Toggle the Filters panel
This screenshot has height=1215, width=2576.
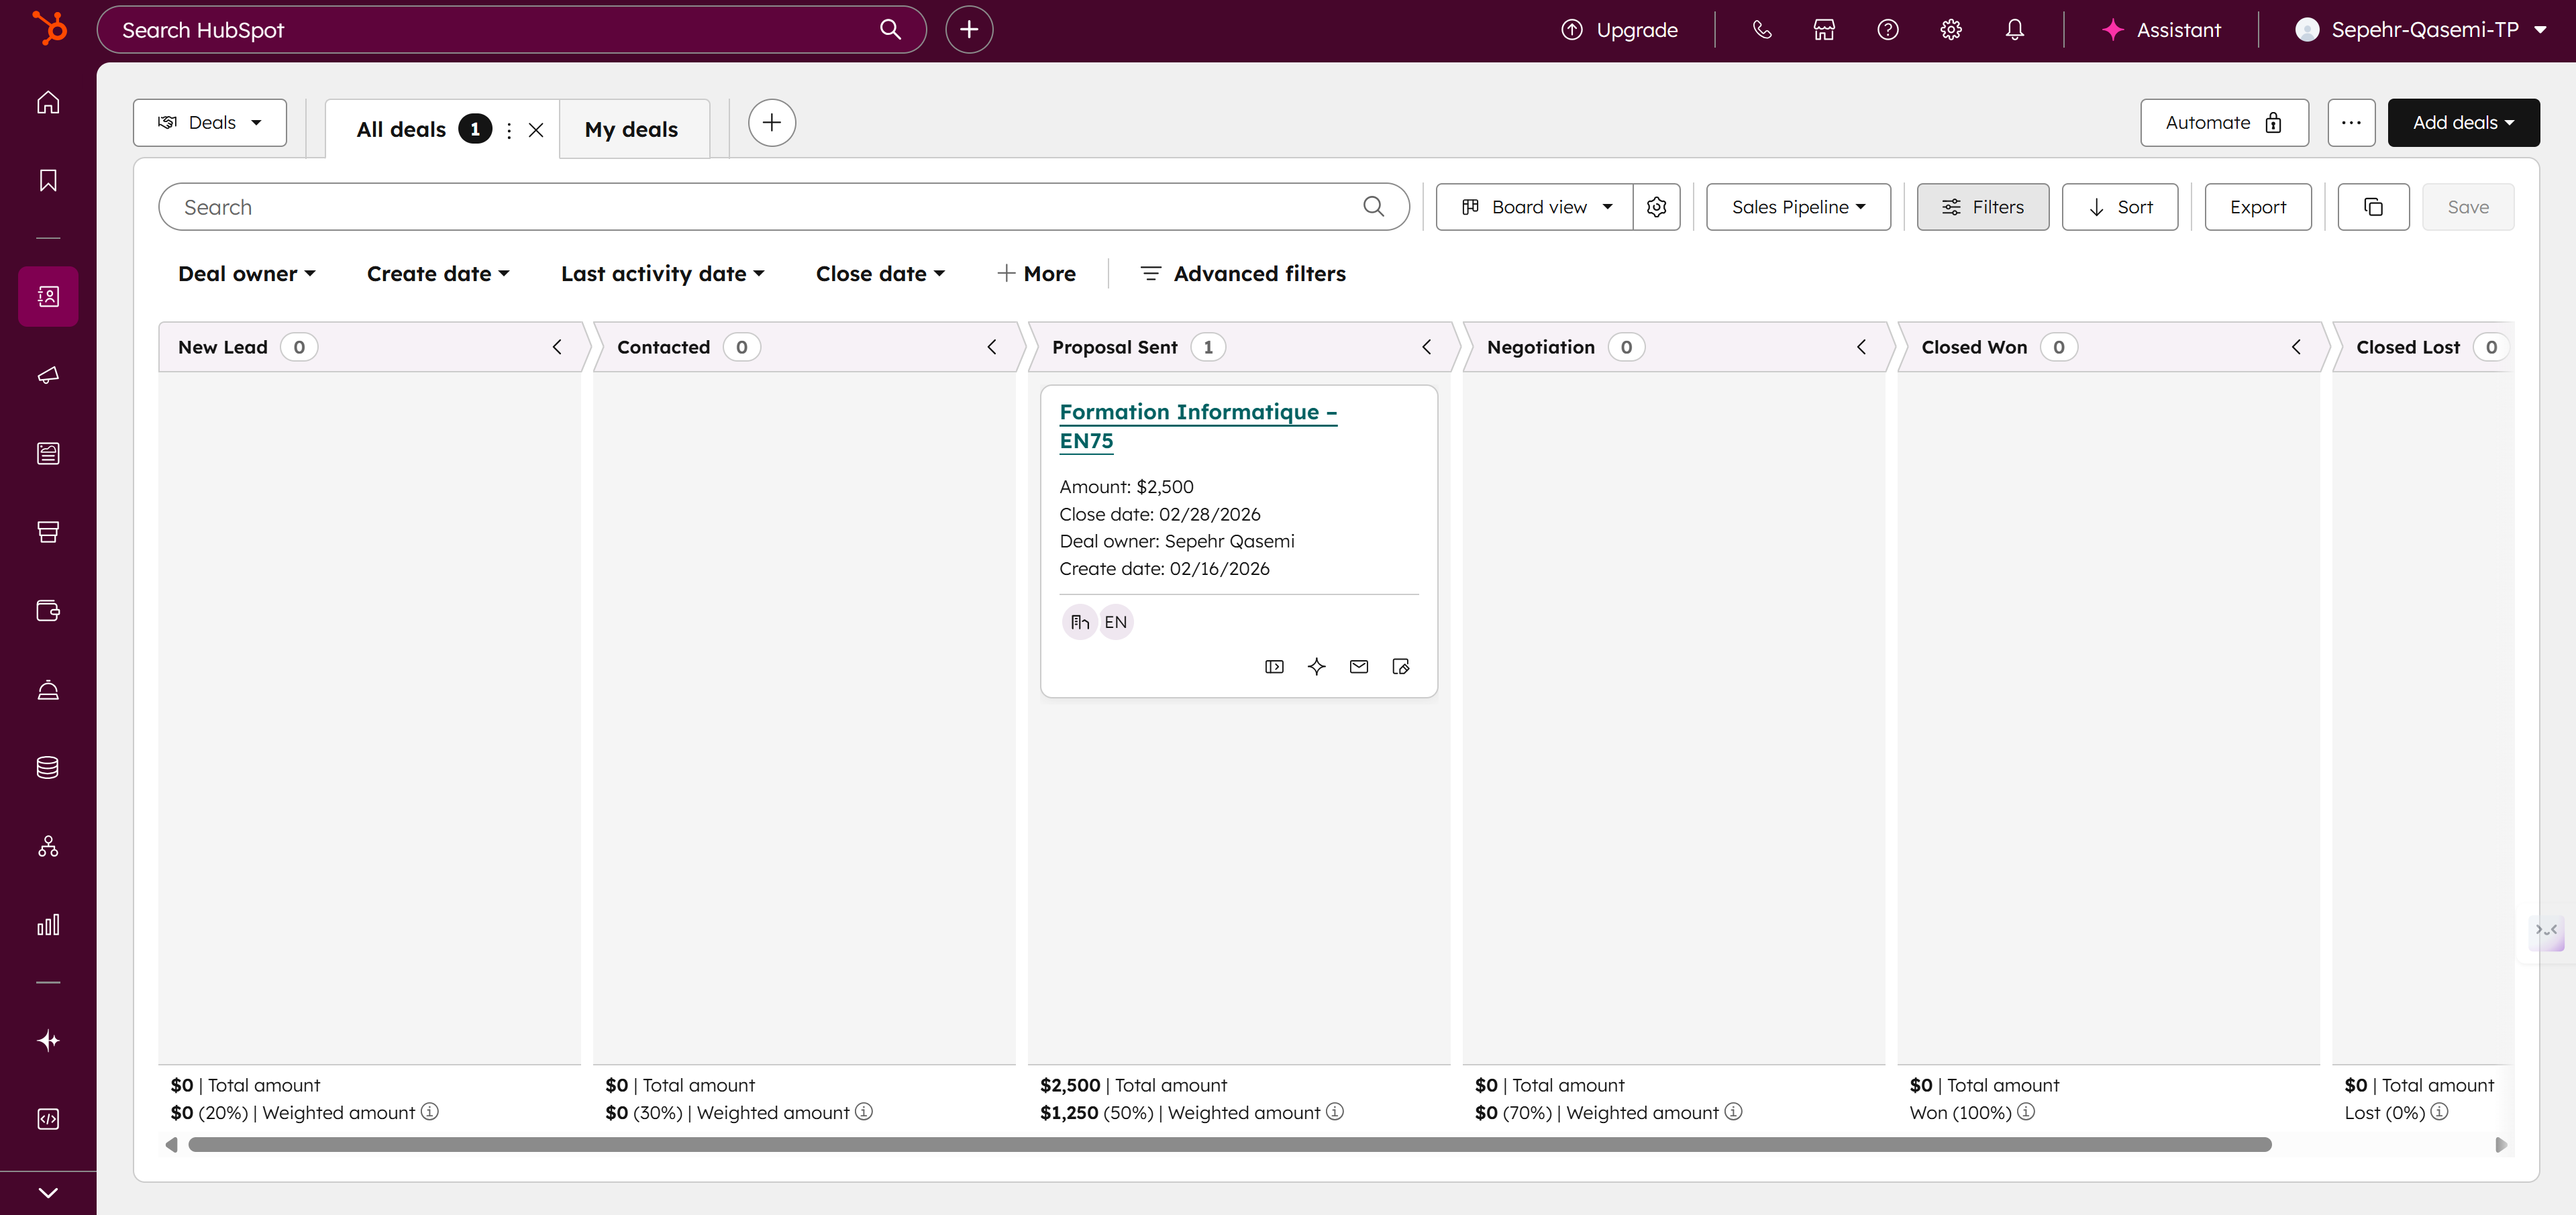tap(1983, 207)
